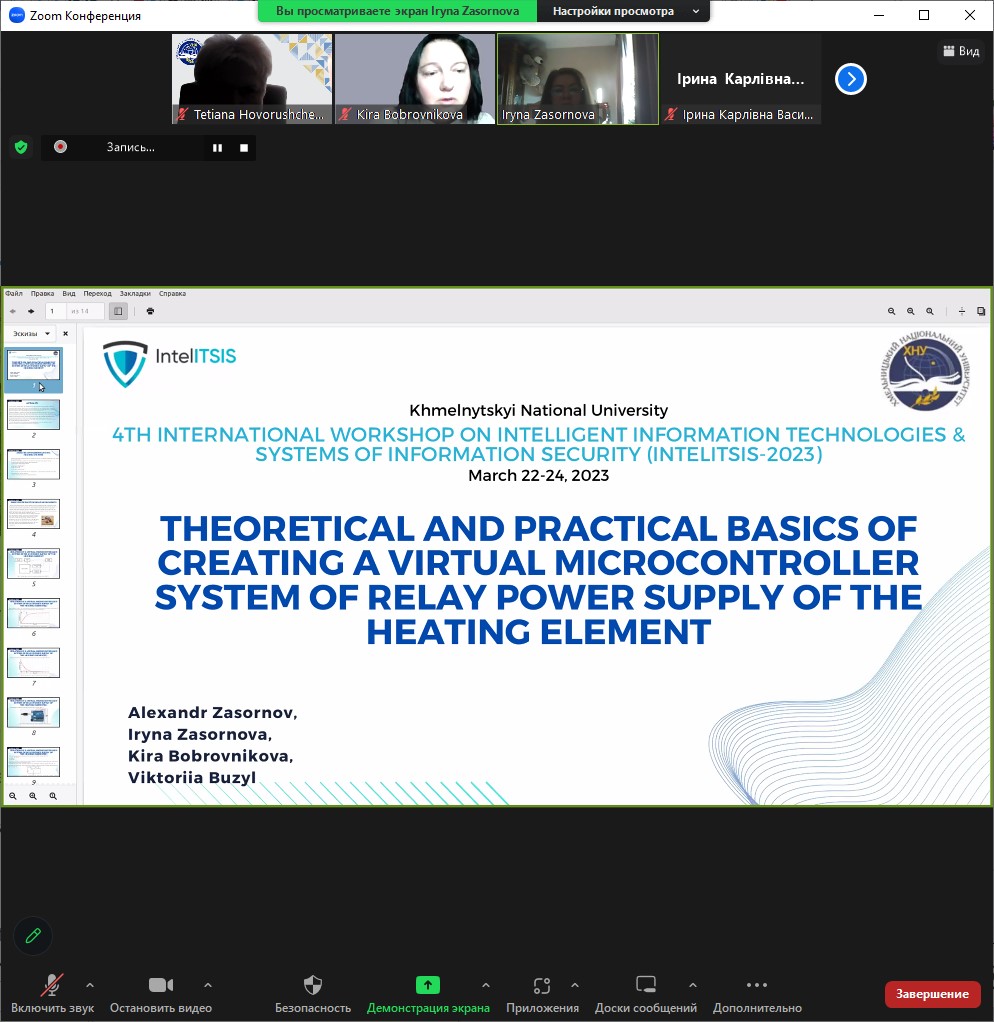The height and width of the screenshot is (1022, 994).
Task: Open the Приложения apps panel
Action: 542,993
